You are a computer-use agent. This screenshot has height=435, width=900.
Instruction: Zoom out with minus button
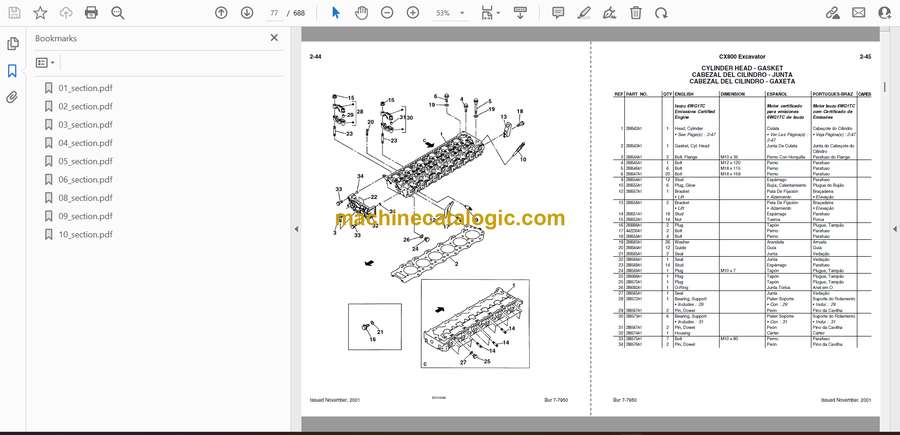click(x=387, y=13)
